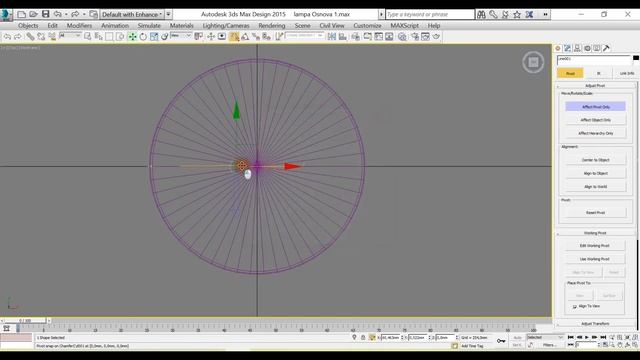Save the scene with the floppy disk icon

(x=45, y=14)
